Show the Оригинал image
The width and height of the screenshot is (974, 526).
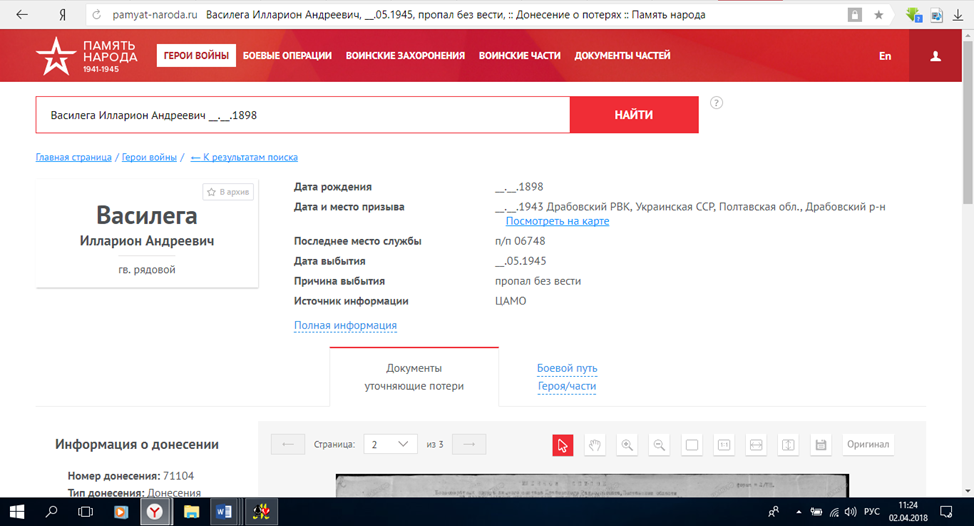(868, 445)
